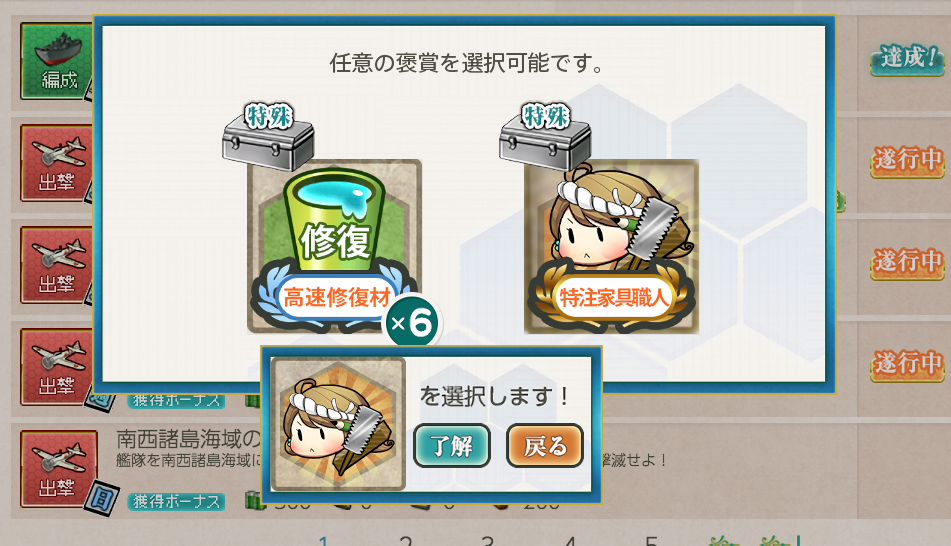Choose the 特注家具職人 furniture fairy reward

point(611,246)
